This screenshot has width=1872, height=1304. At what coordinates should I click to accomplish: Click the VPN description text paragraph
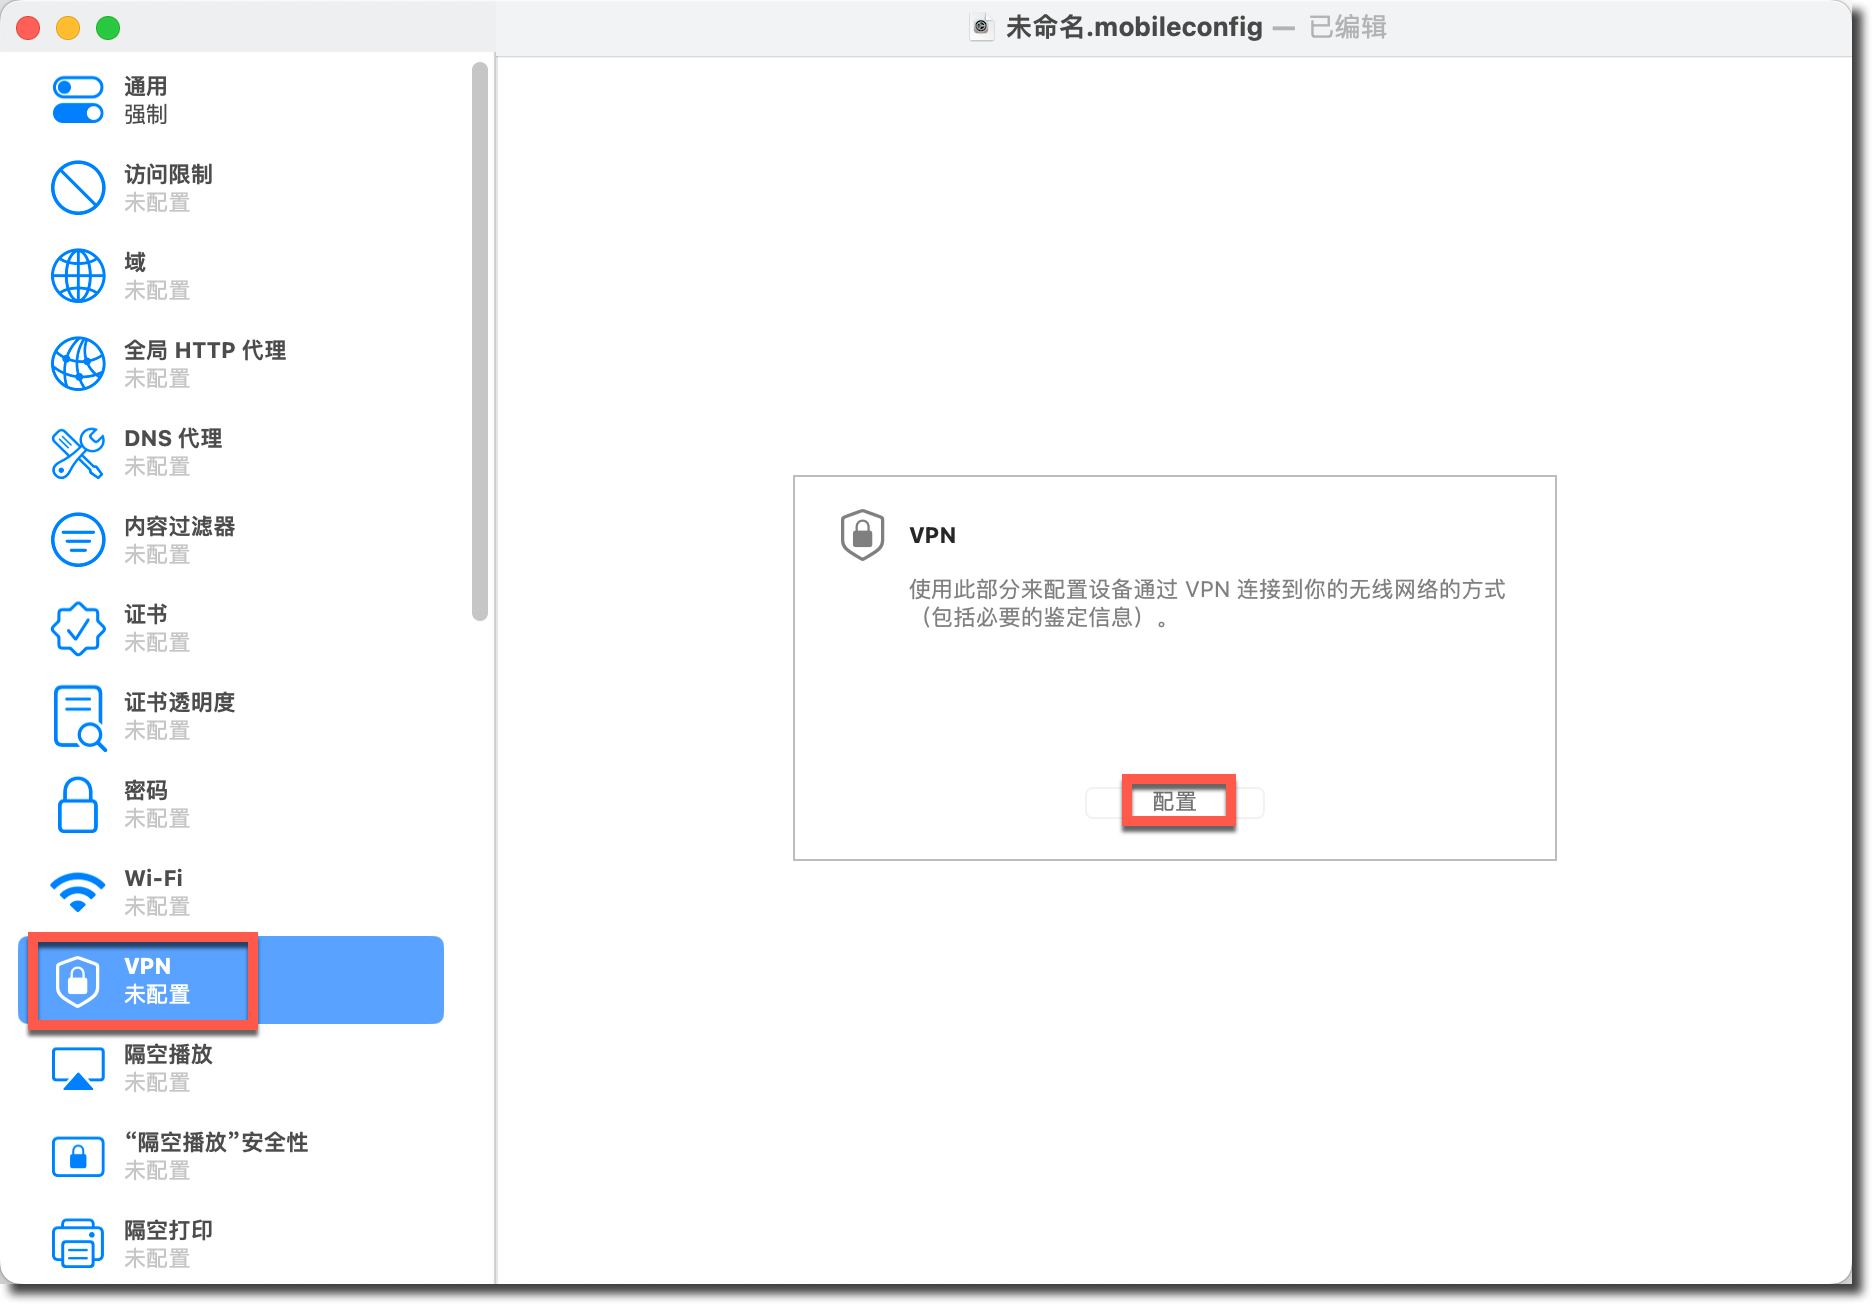1207,603
